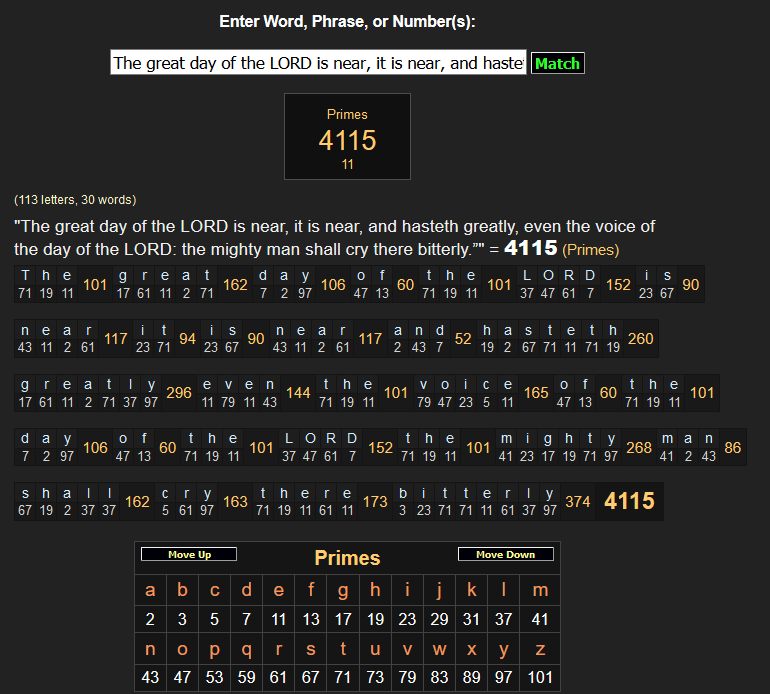The width and height of the screenshot is (770, 694).
Task: Click the '(113 letters, 30 words)' count text
Action: [75, 200]
